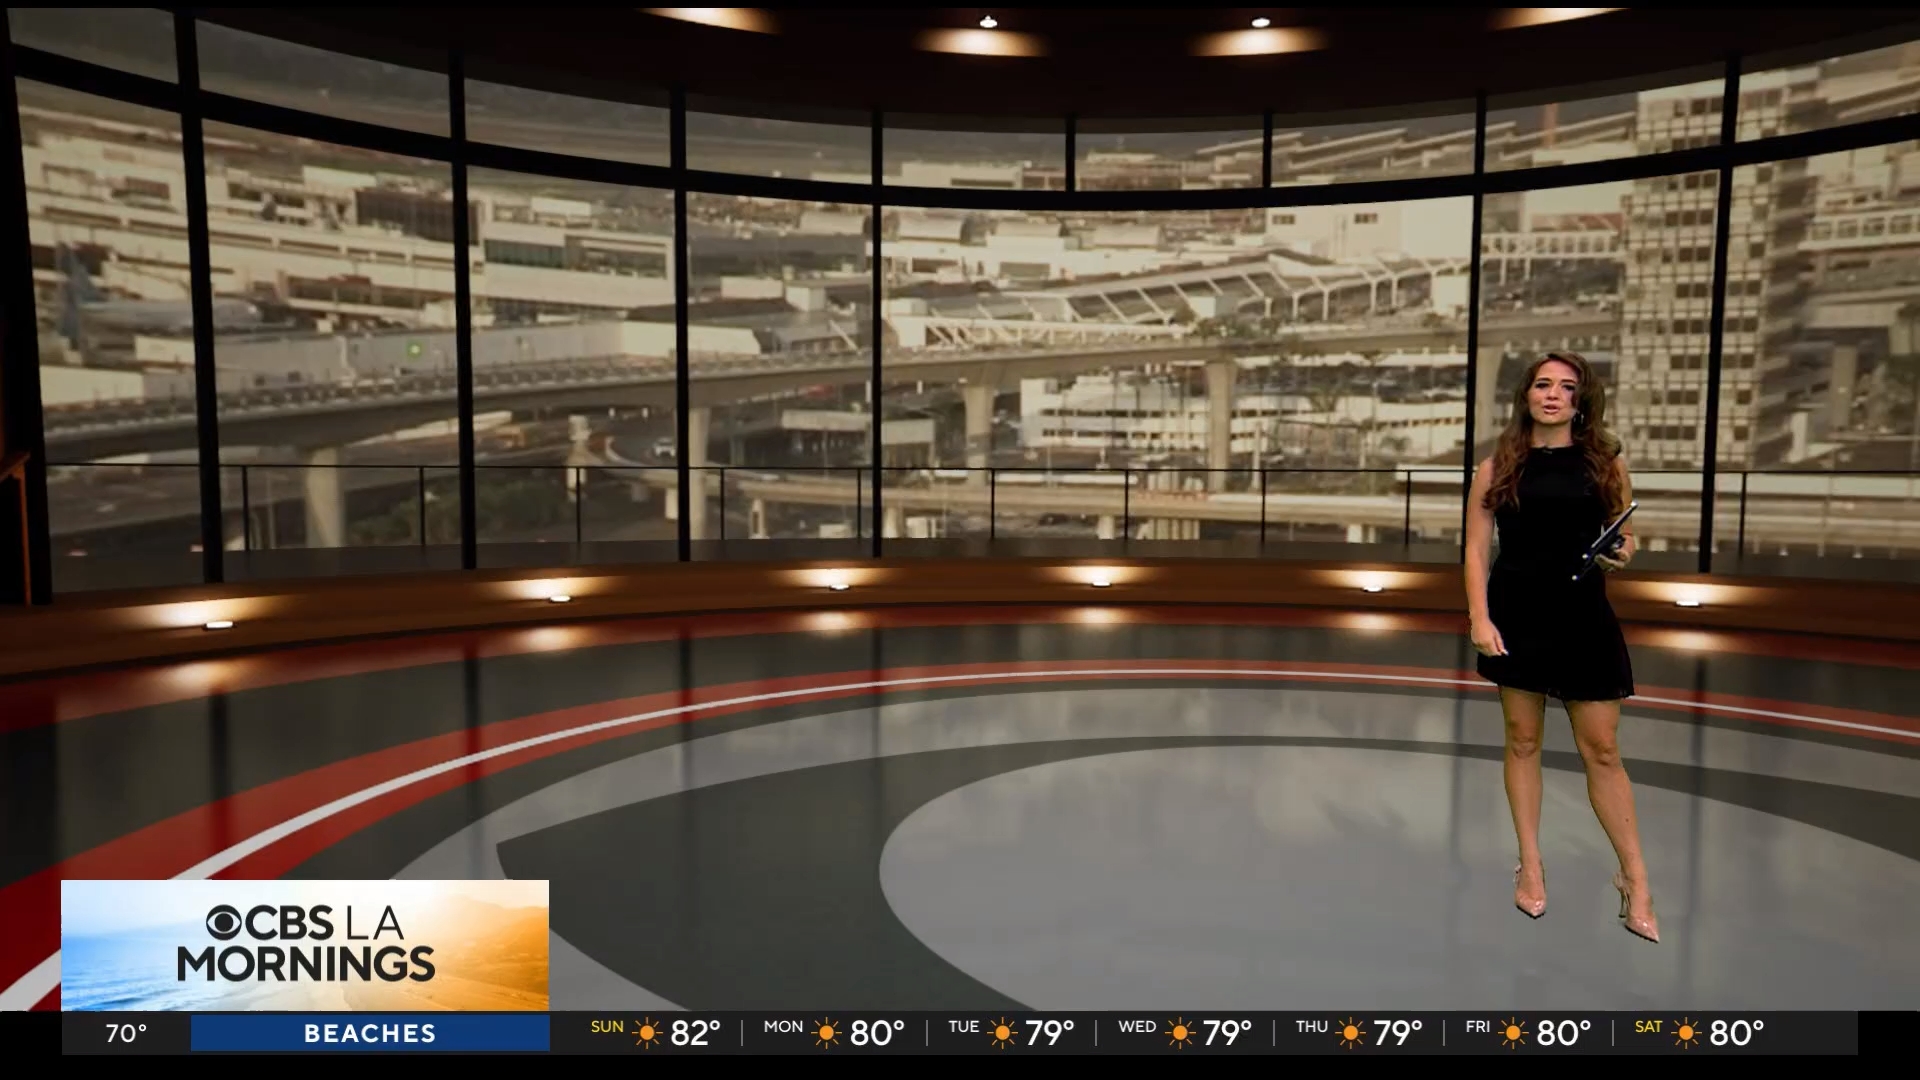Click the CBS LA Mornings logo graphic
The height and width of the screenshot is (1080, 1920).
click(305, 945)
